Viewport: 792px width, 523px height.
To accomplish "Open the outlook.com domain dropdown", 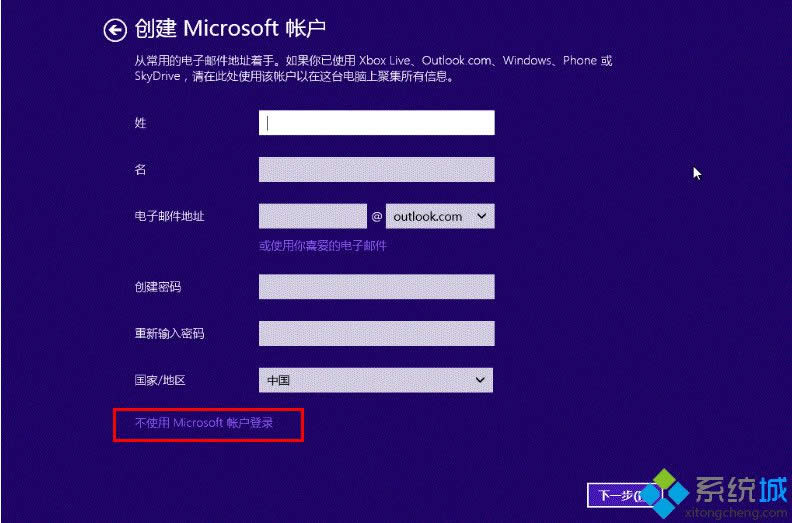I will [x=440, y=216].
